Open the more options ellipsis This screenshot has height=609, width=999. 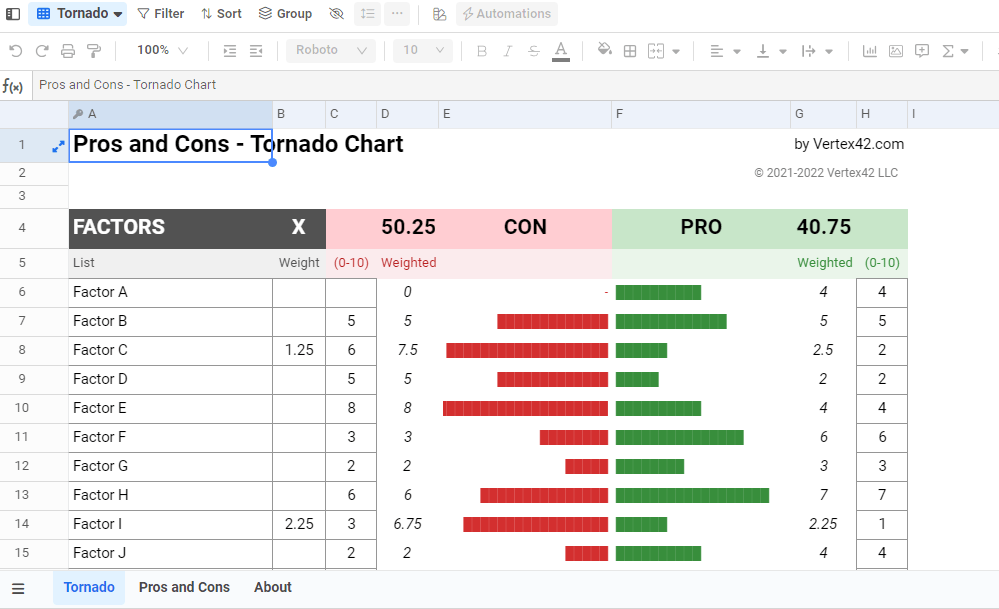(397, 13)
